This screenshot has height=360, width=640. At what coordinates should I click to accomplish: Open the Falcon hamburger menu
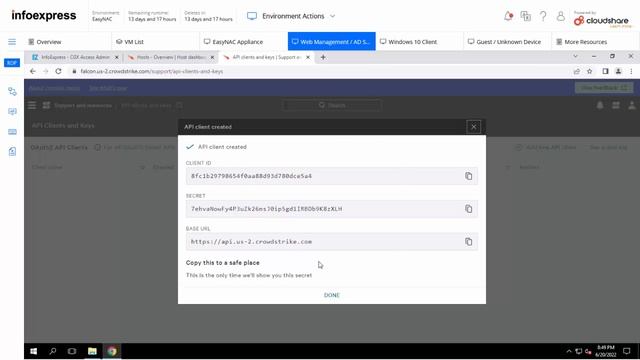tap(32, 106)
